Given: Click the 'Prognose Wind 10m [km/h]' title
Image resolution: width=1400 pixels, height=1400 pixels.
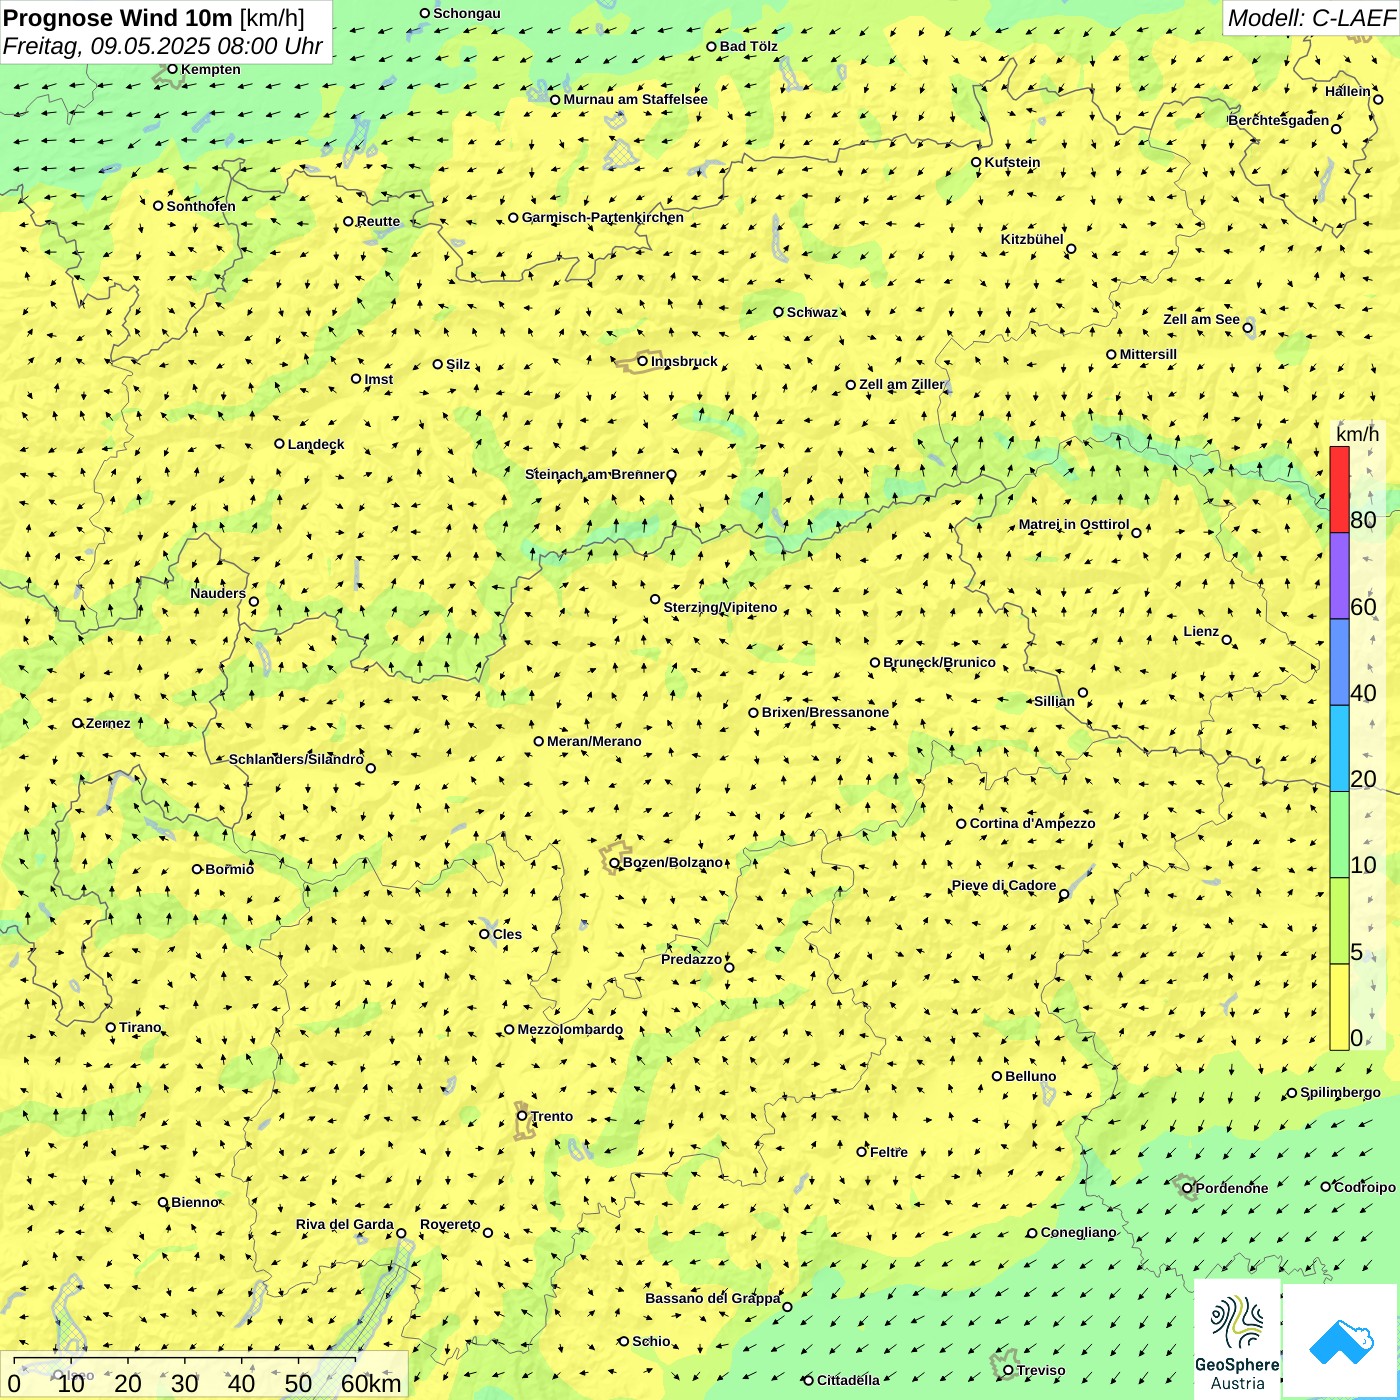Looking at the screenshot, I should pos(154,17).
